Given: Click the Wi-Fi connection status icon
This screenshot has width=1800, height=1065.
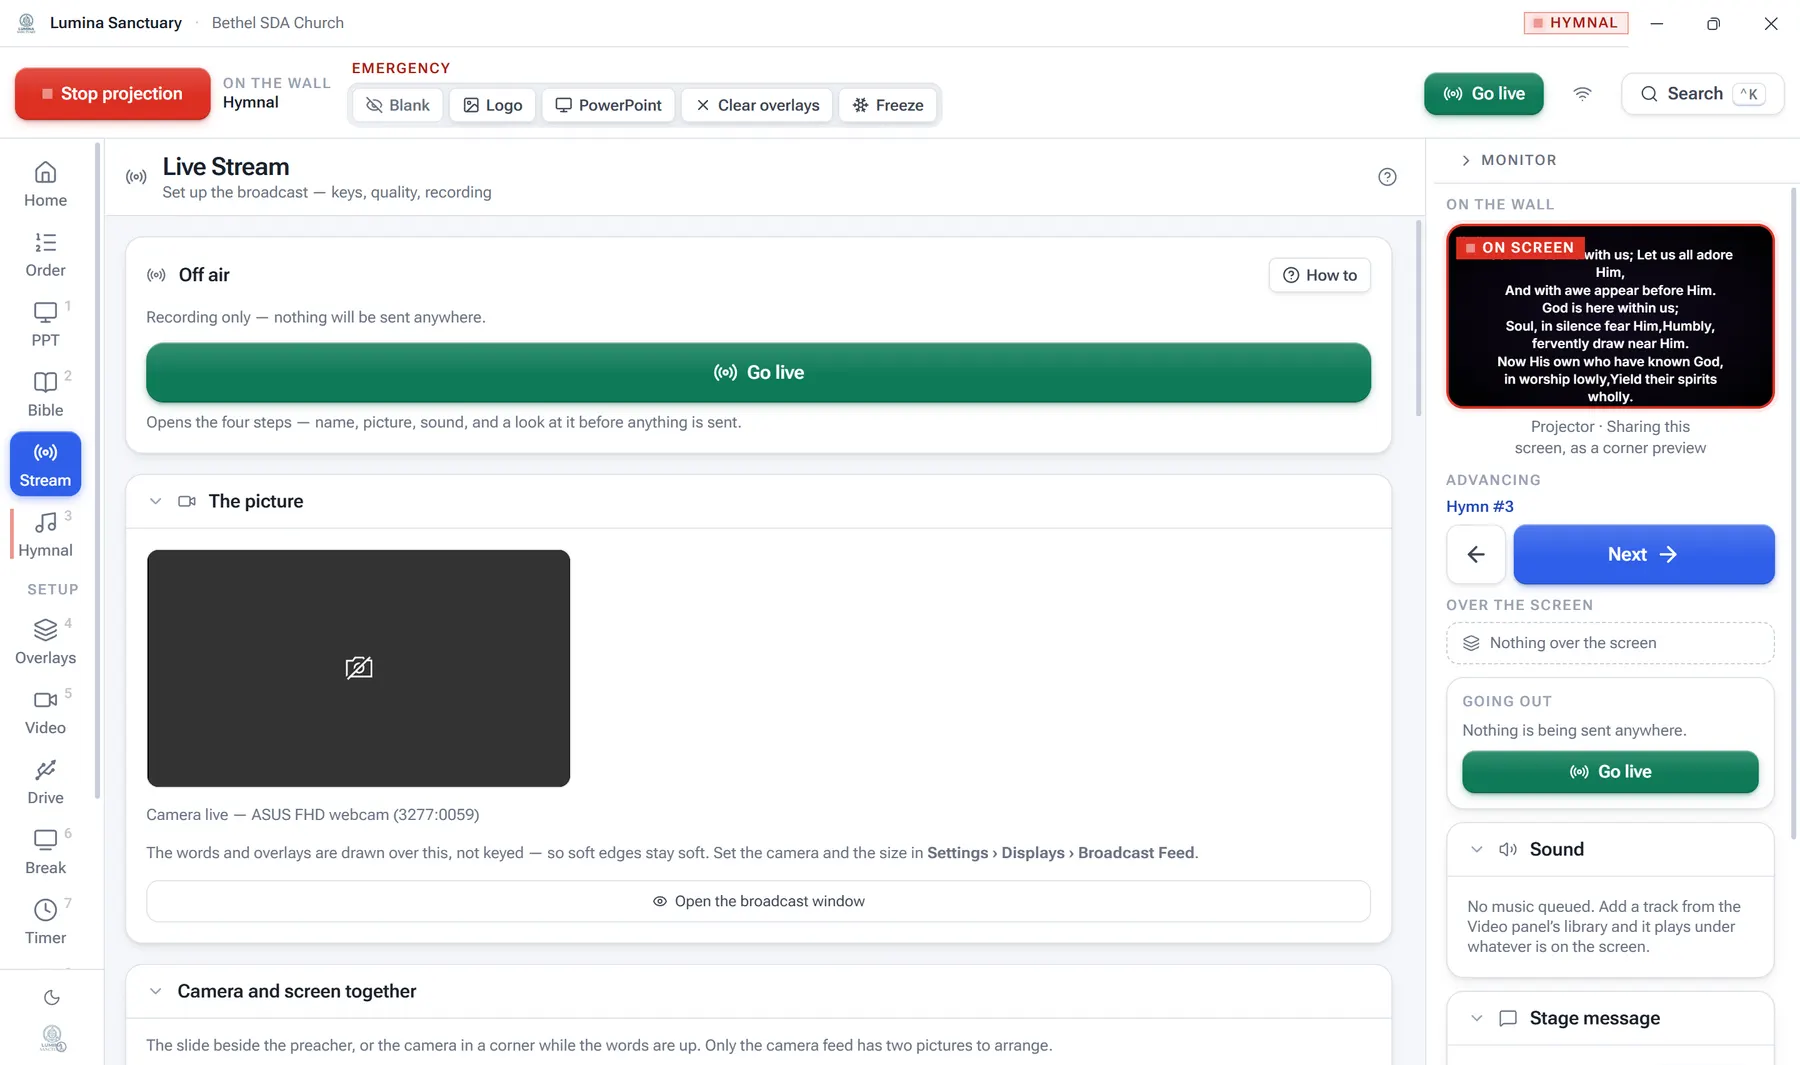Looking at the screenshot, I should pyautogui.click(x=1582, y=94).
